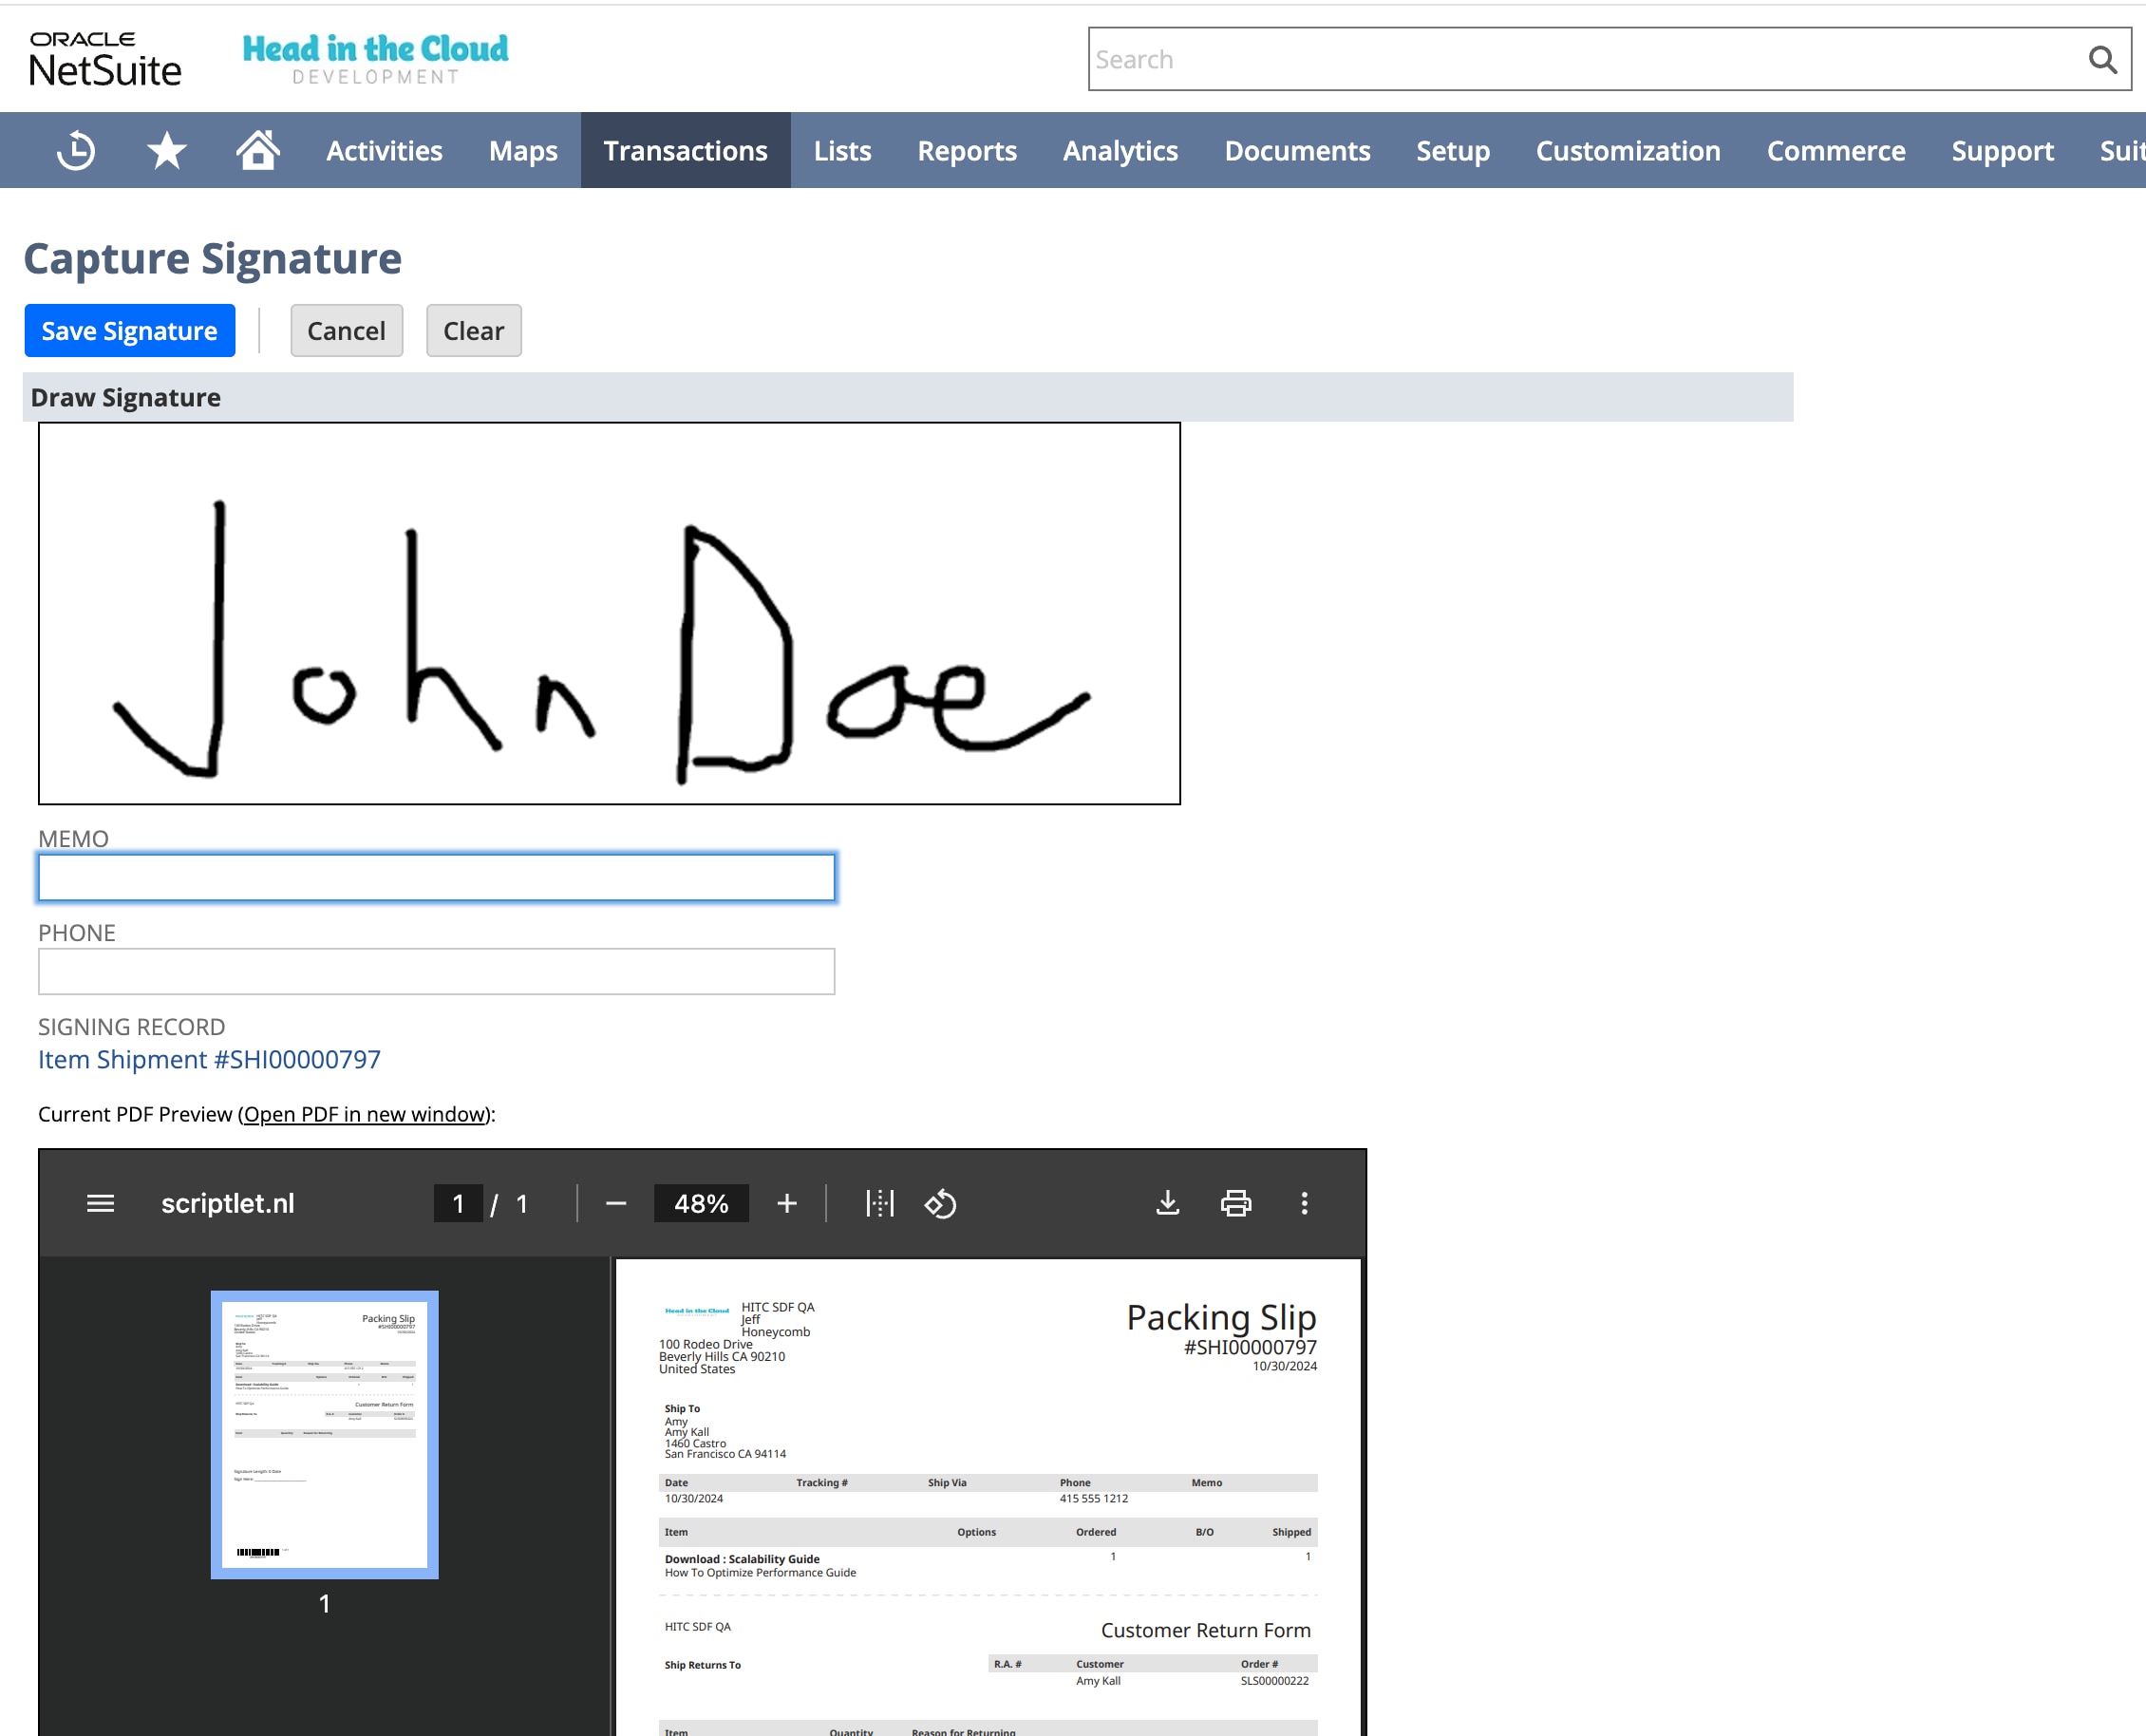Click the search magnifier icon
2146x1736 pixels.
pyautogui.click(x=2102, y=60)
